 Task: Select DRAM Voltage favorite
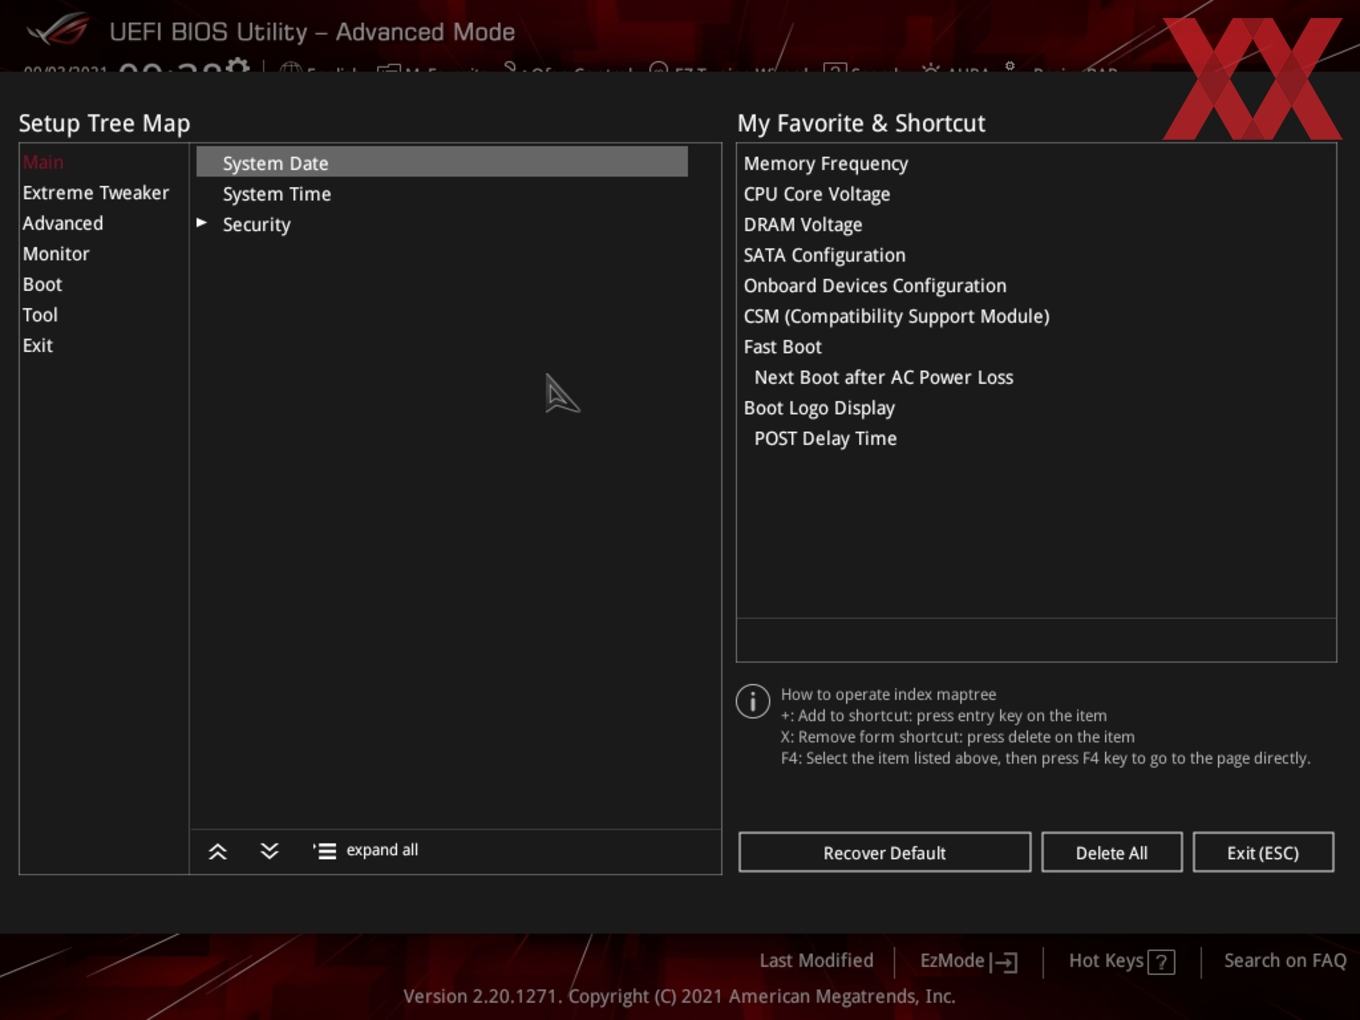click(x=803, y=225)
